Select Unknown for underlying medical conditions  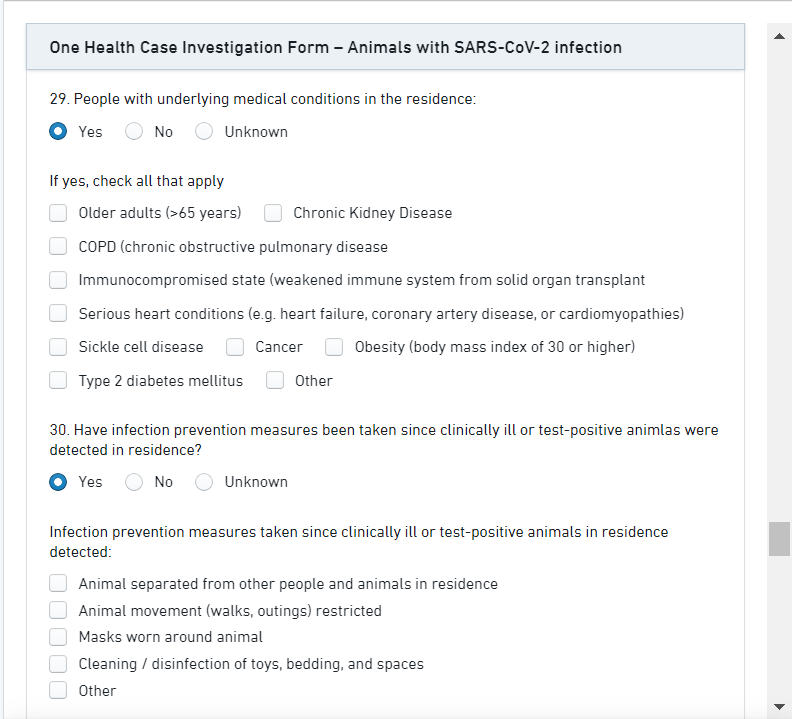[204, 132]
